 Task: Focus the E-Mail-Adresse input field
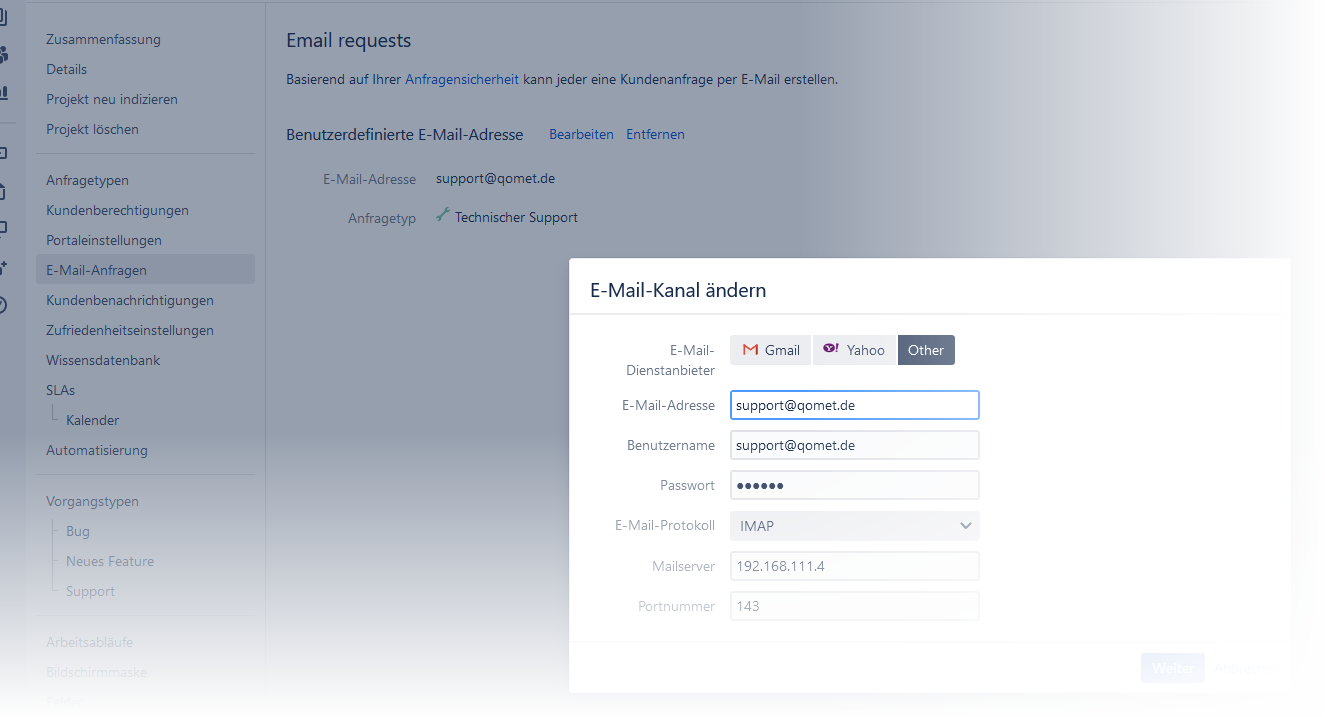pos(855,405)
